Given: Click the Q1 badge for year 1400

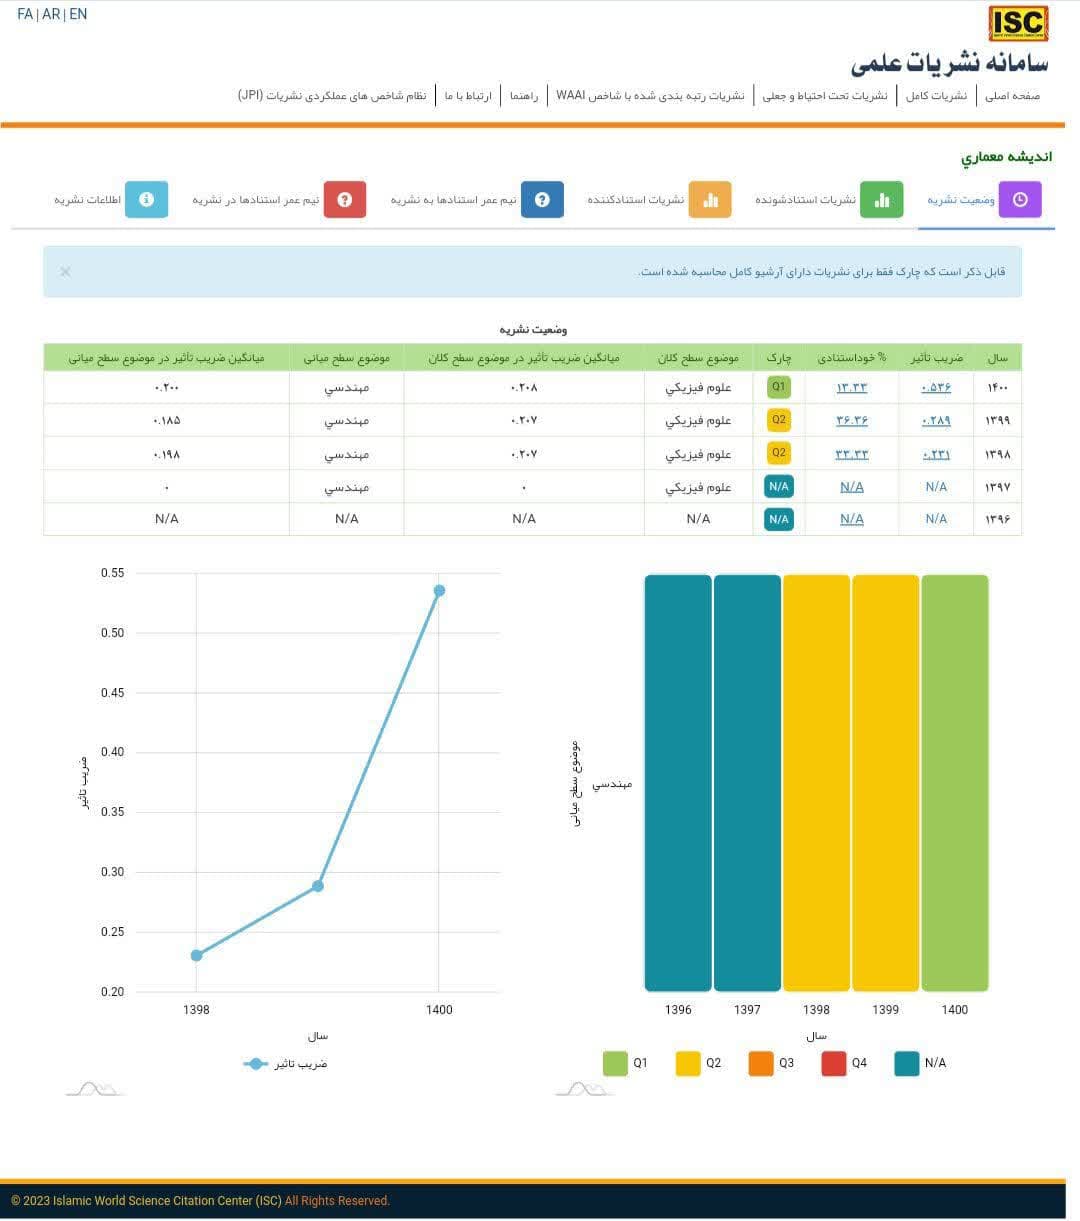Looking at the screenshot, I should [779, 387].
